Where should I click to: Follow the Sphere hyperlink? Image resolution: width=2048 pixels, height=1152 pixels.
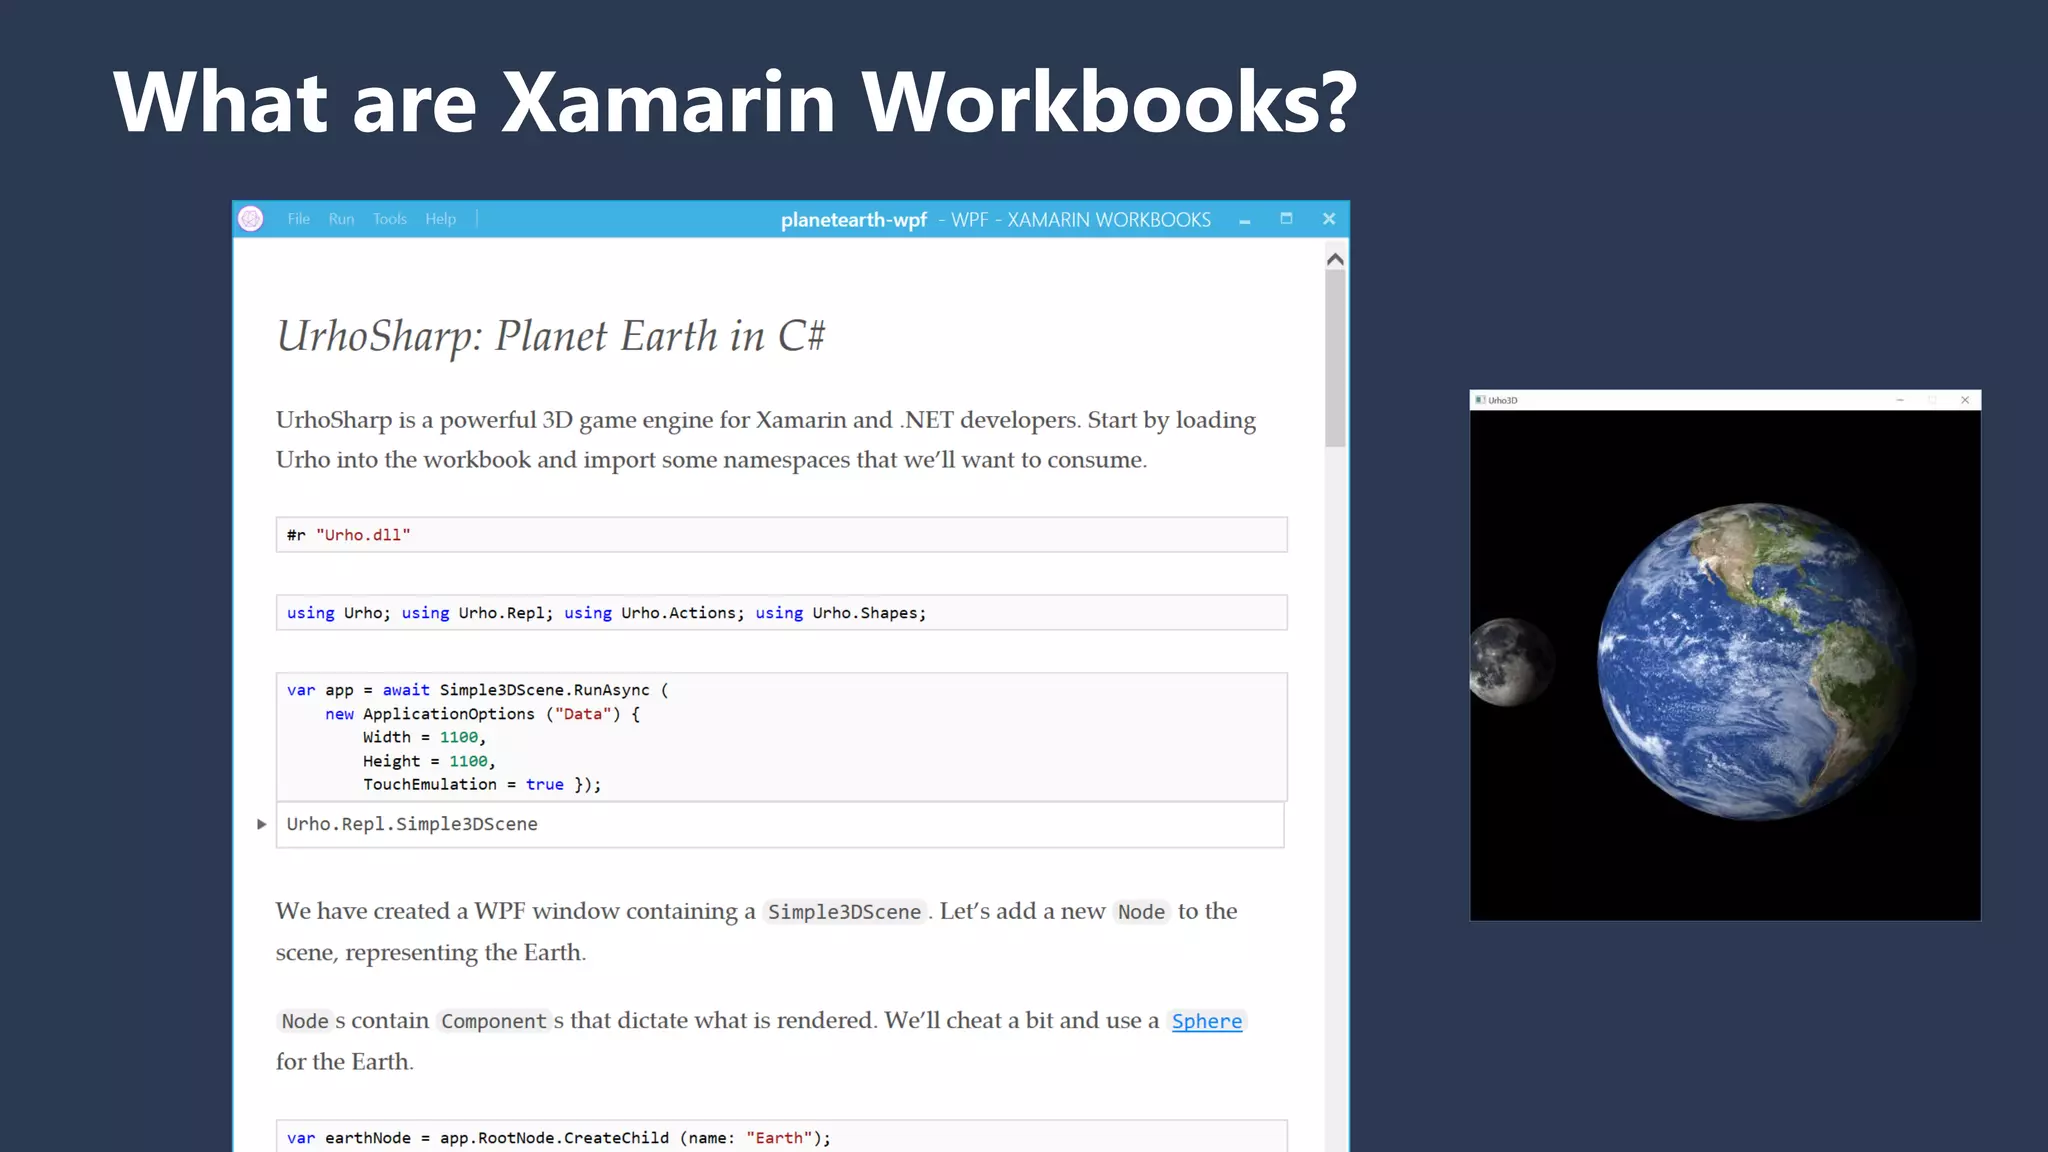point(1207,1021)
